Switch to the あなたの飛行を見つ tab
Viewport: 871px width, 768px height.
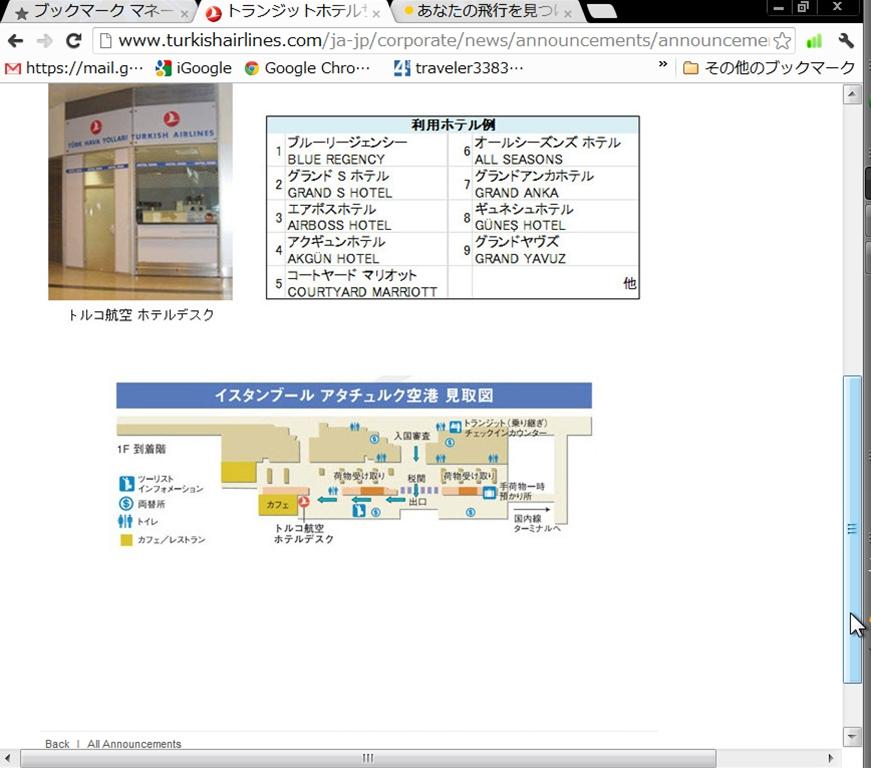pyautogui.click(x=480, y=13)
